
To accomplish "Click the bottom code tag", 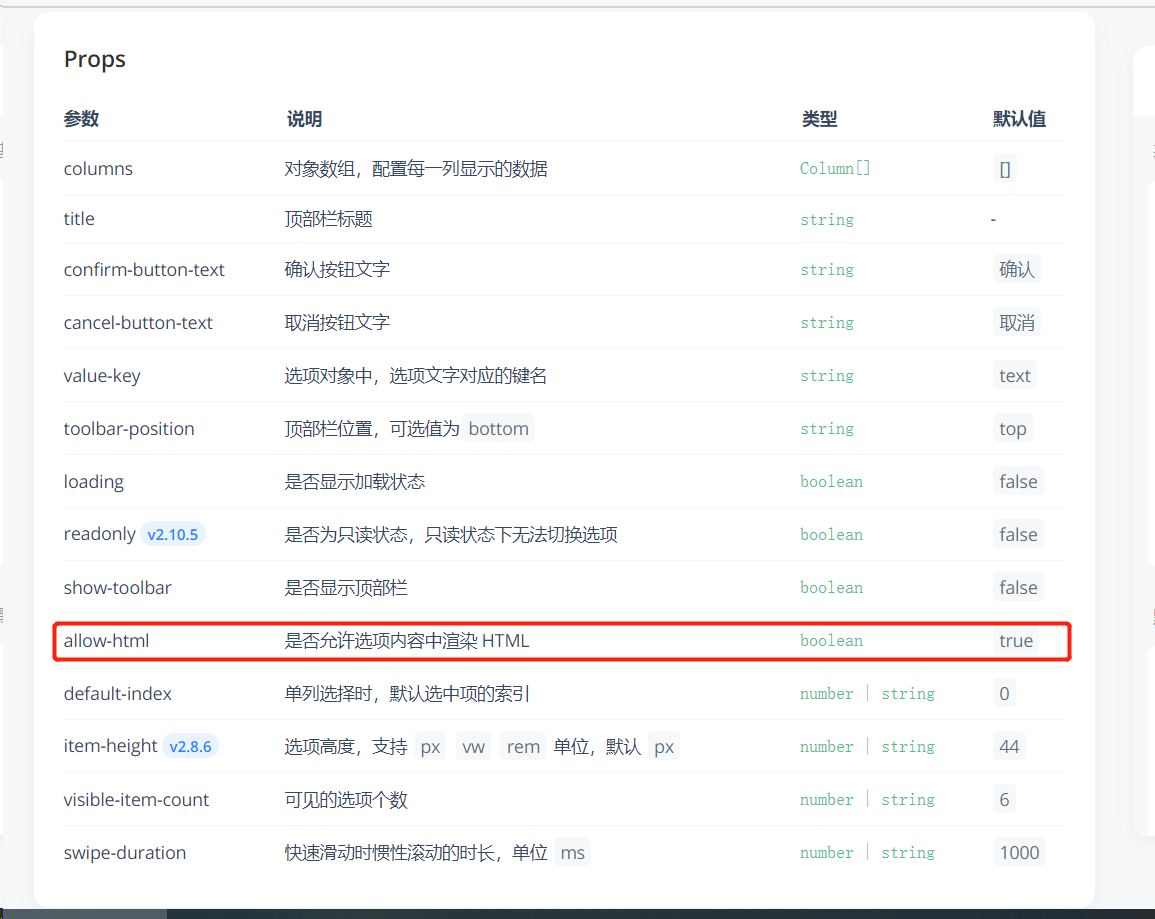I will tap(499, 429).
